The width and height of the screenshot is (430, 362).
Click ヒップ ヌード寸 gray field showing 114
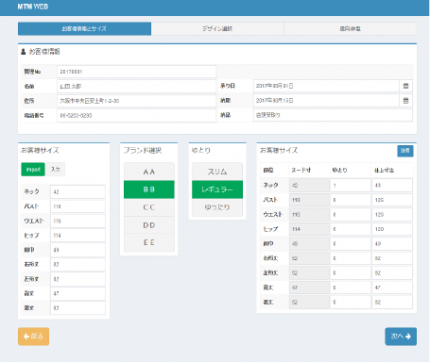[309, 229]
